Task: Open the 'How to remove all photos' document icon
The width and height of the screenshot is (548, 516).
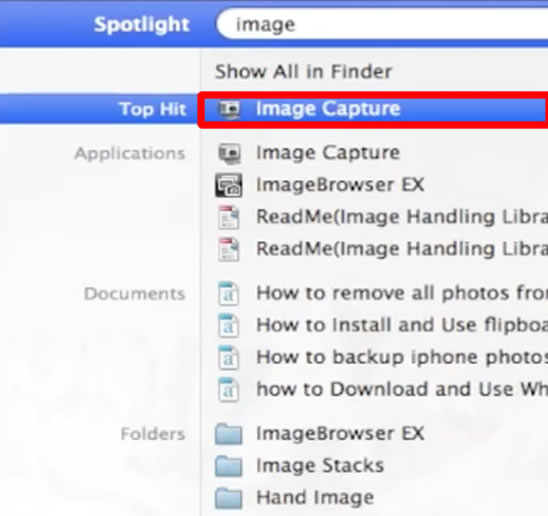Action: 228,293
